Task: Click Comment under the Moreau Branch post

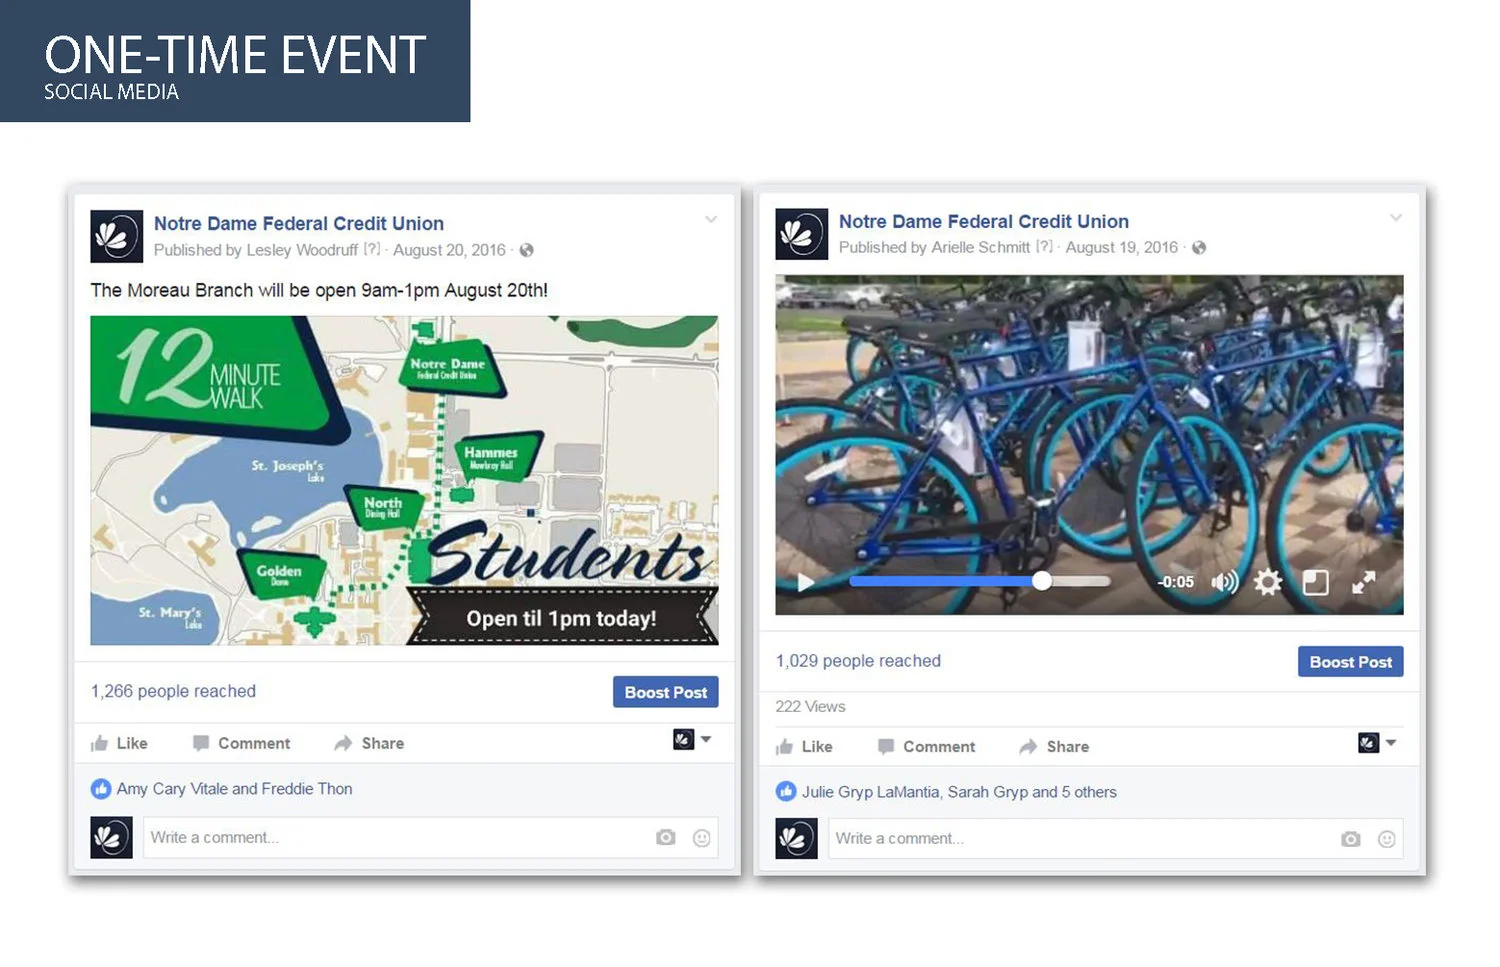Action: [x=241, y=743]
